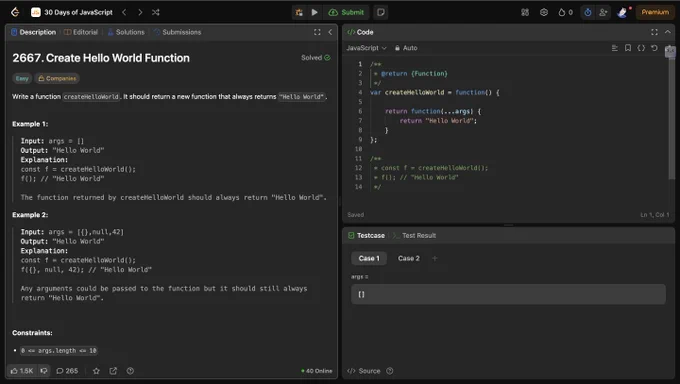The width and height of the screenshot is (680, 384).
Task: Switch to the Editorial tab
Action: tap(81, 32)
